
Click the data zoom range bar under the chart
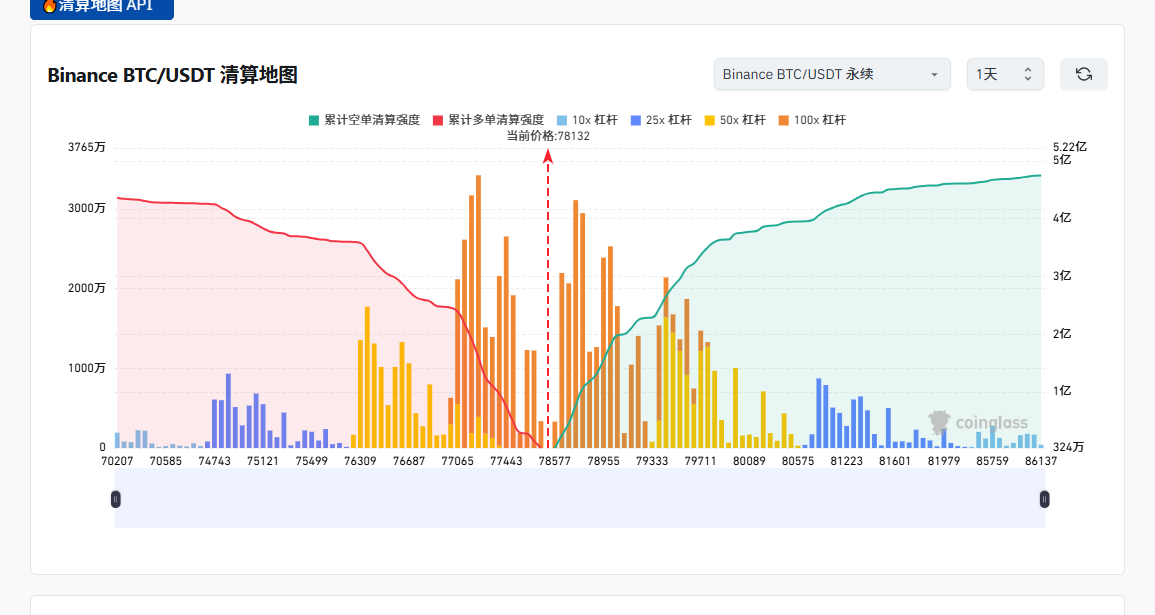580,499
